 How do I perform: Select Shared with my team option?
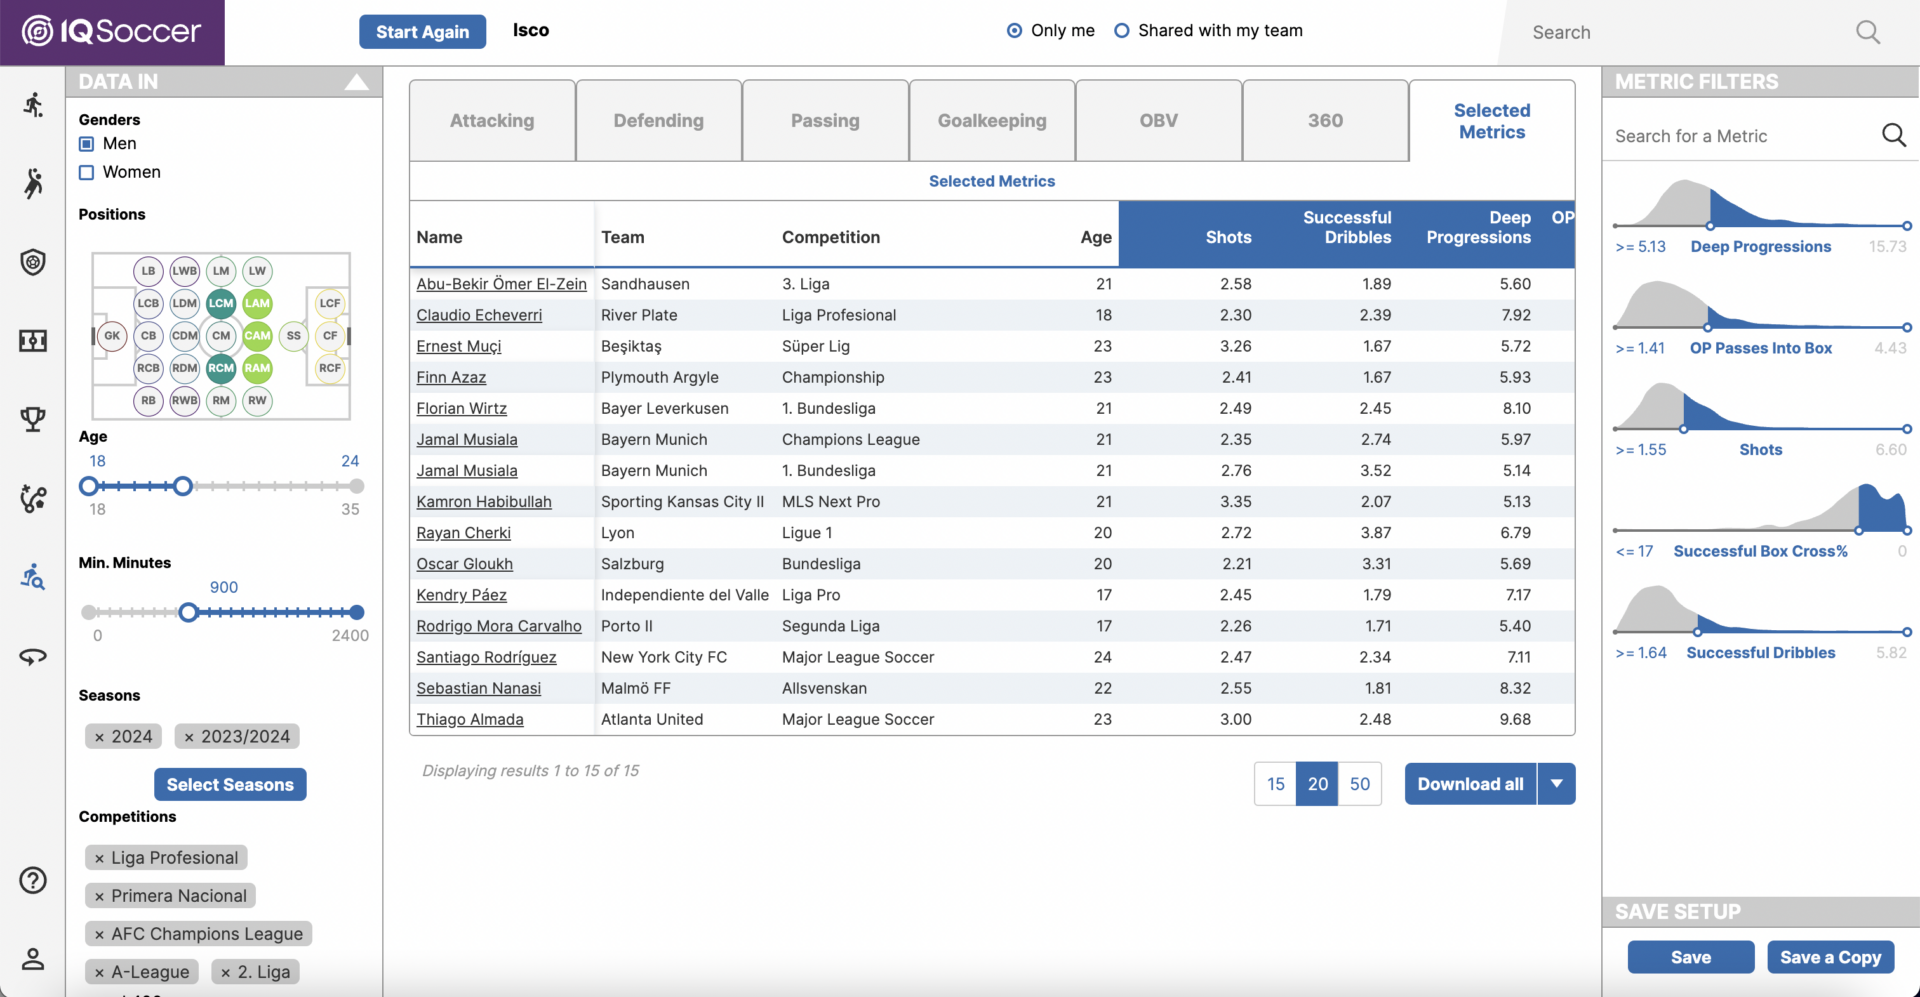(x=1122, y=31)
